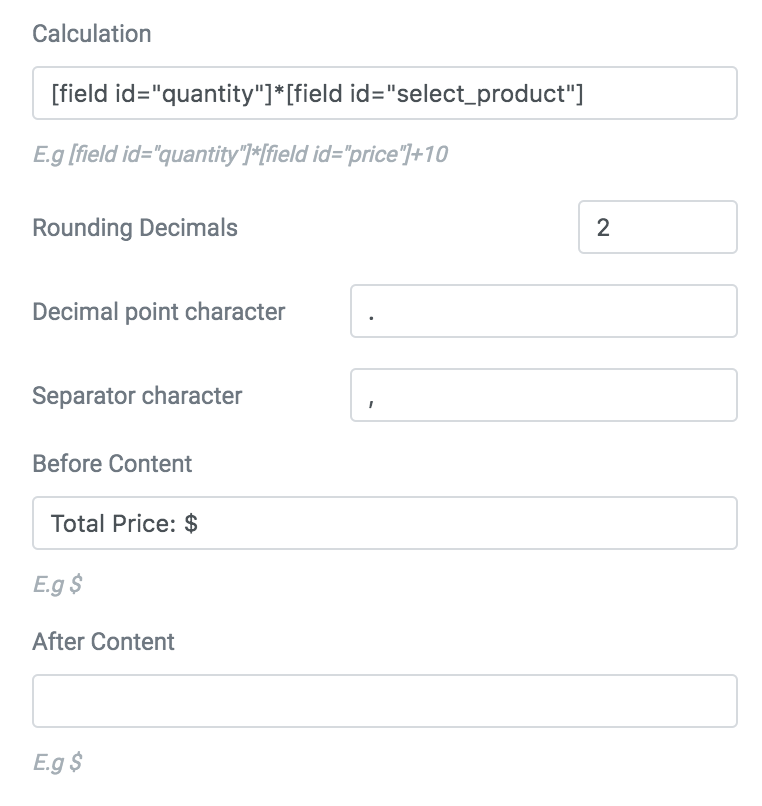
Task: Click the After Content label
Action: click(103, 642)
